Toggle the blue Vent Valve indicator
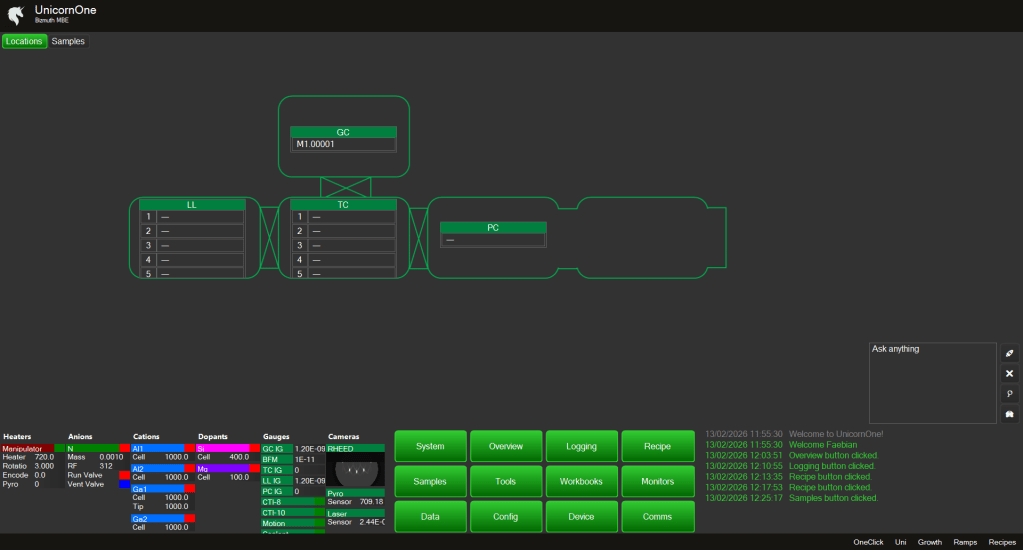1023x550 pixels. 124,484
